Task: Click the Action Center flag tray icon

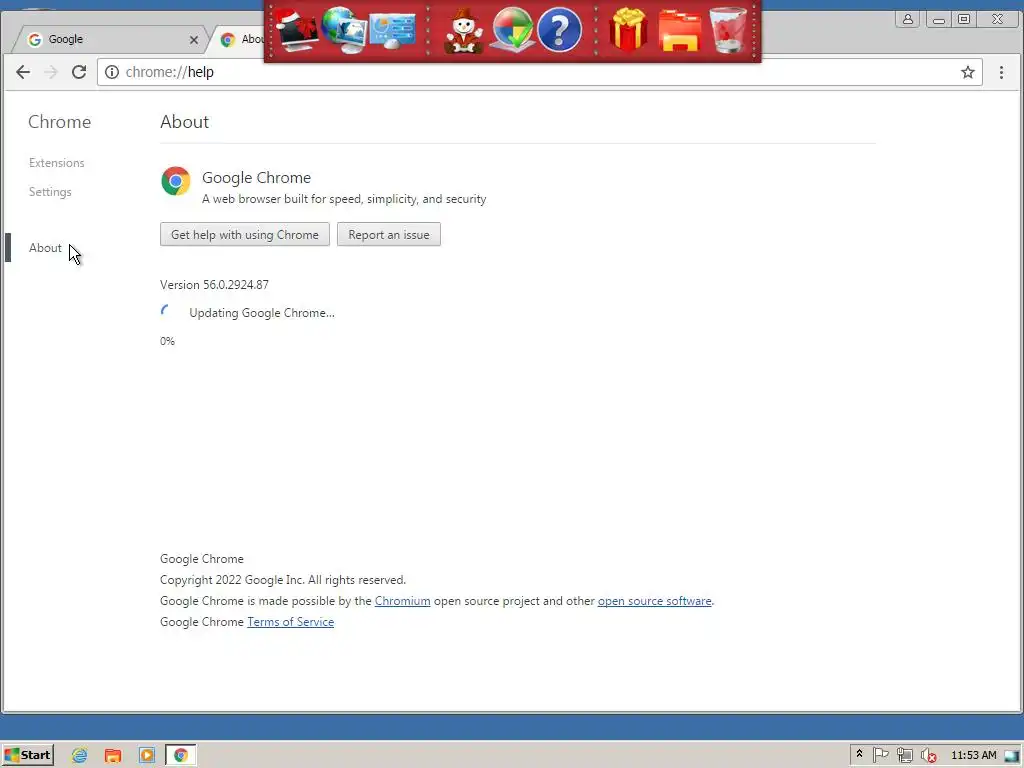Action: pos(880,755)
